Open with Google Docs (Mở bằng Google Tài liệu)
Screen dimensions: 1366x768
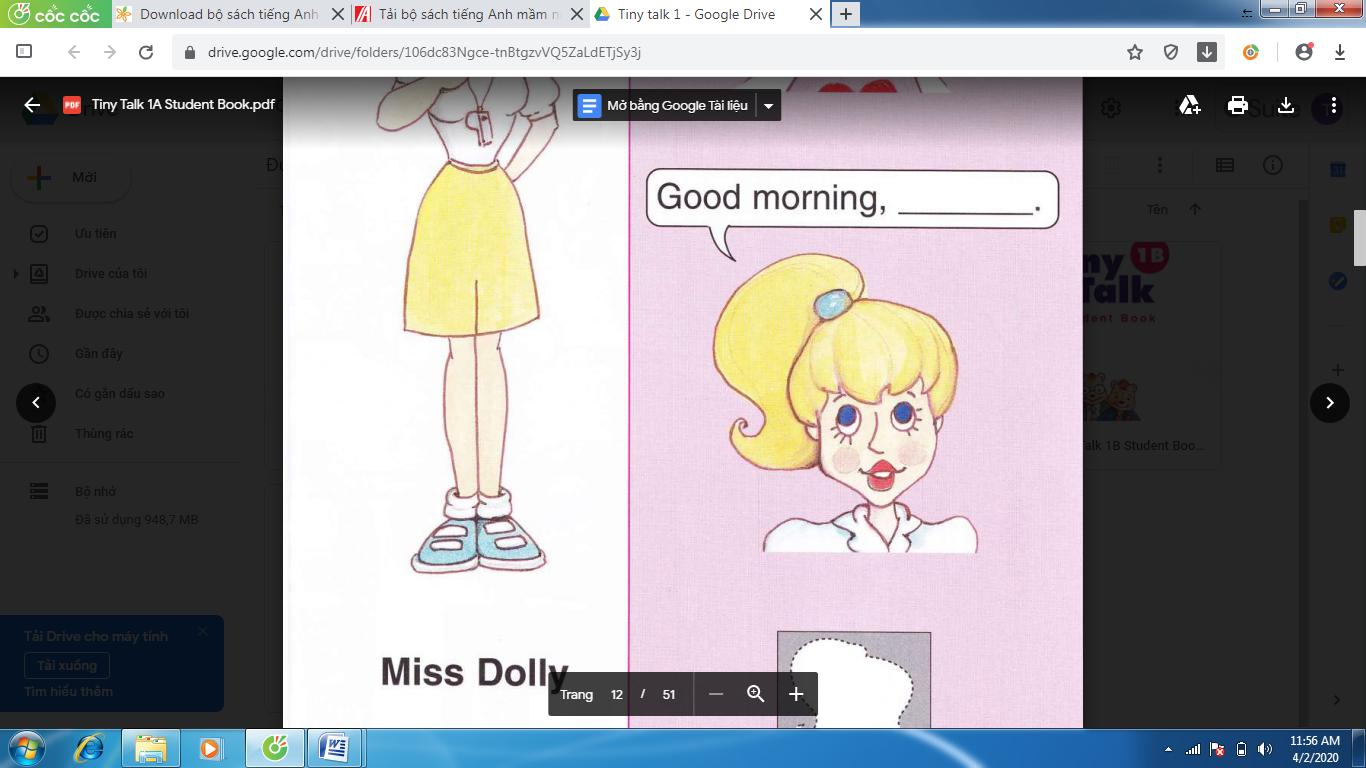[665, 105]
